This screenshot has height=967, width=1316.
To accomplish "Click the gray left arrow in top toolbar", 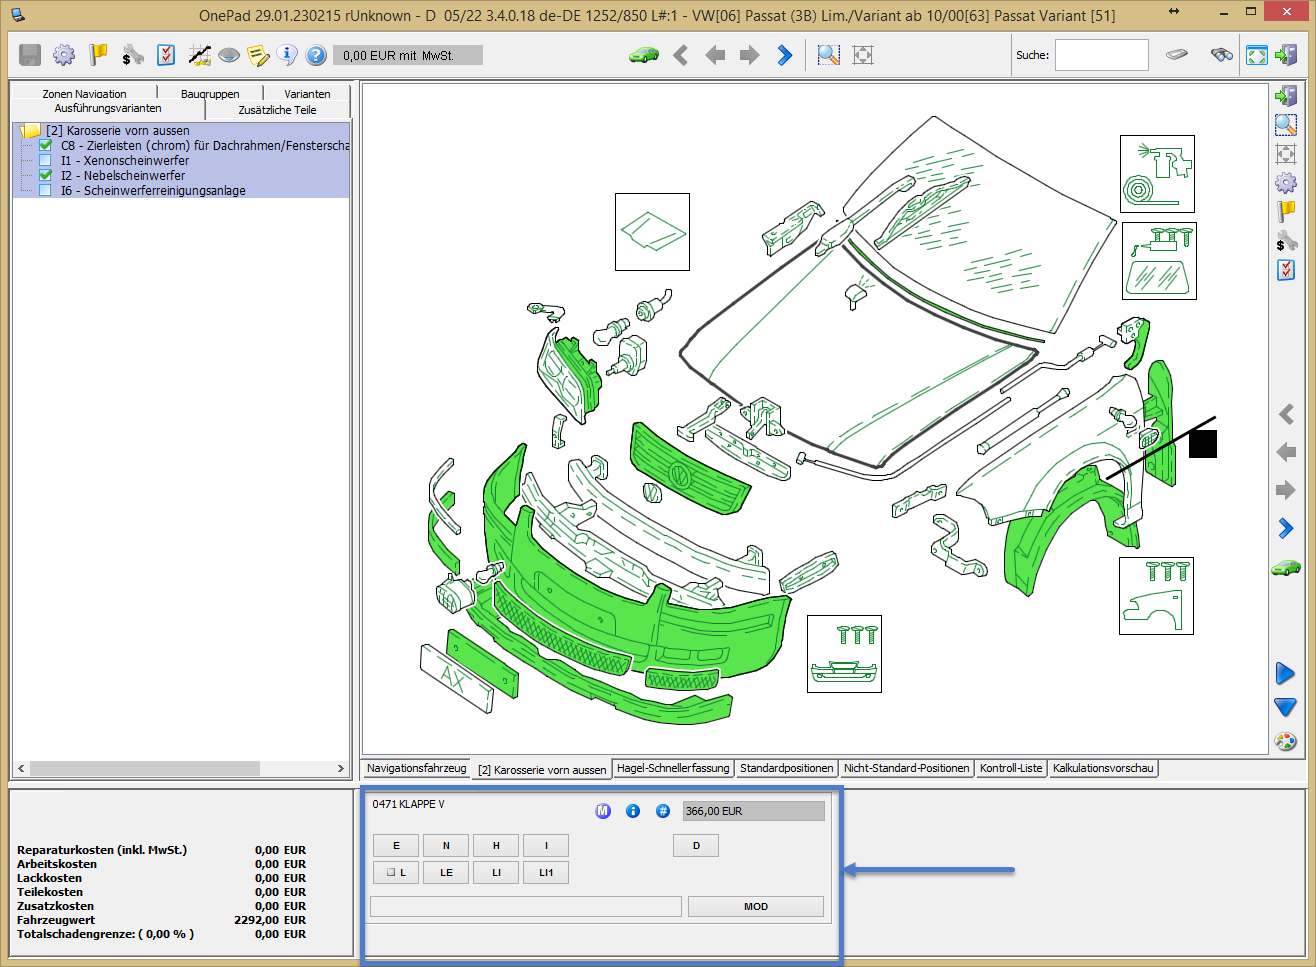I will click(715, 55).
